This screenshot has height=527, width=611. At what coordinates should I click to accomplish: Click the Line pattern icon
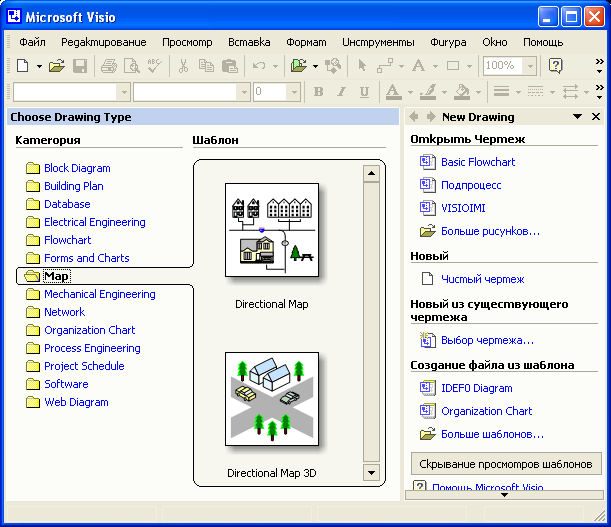[x=535, y=92]
